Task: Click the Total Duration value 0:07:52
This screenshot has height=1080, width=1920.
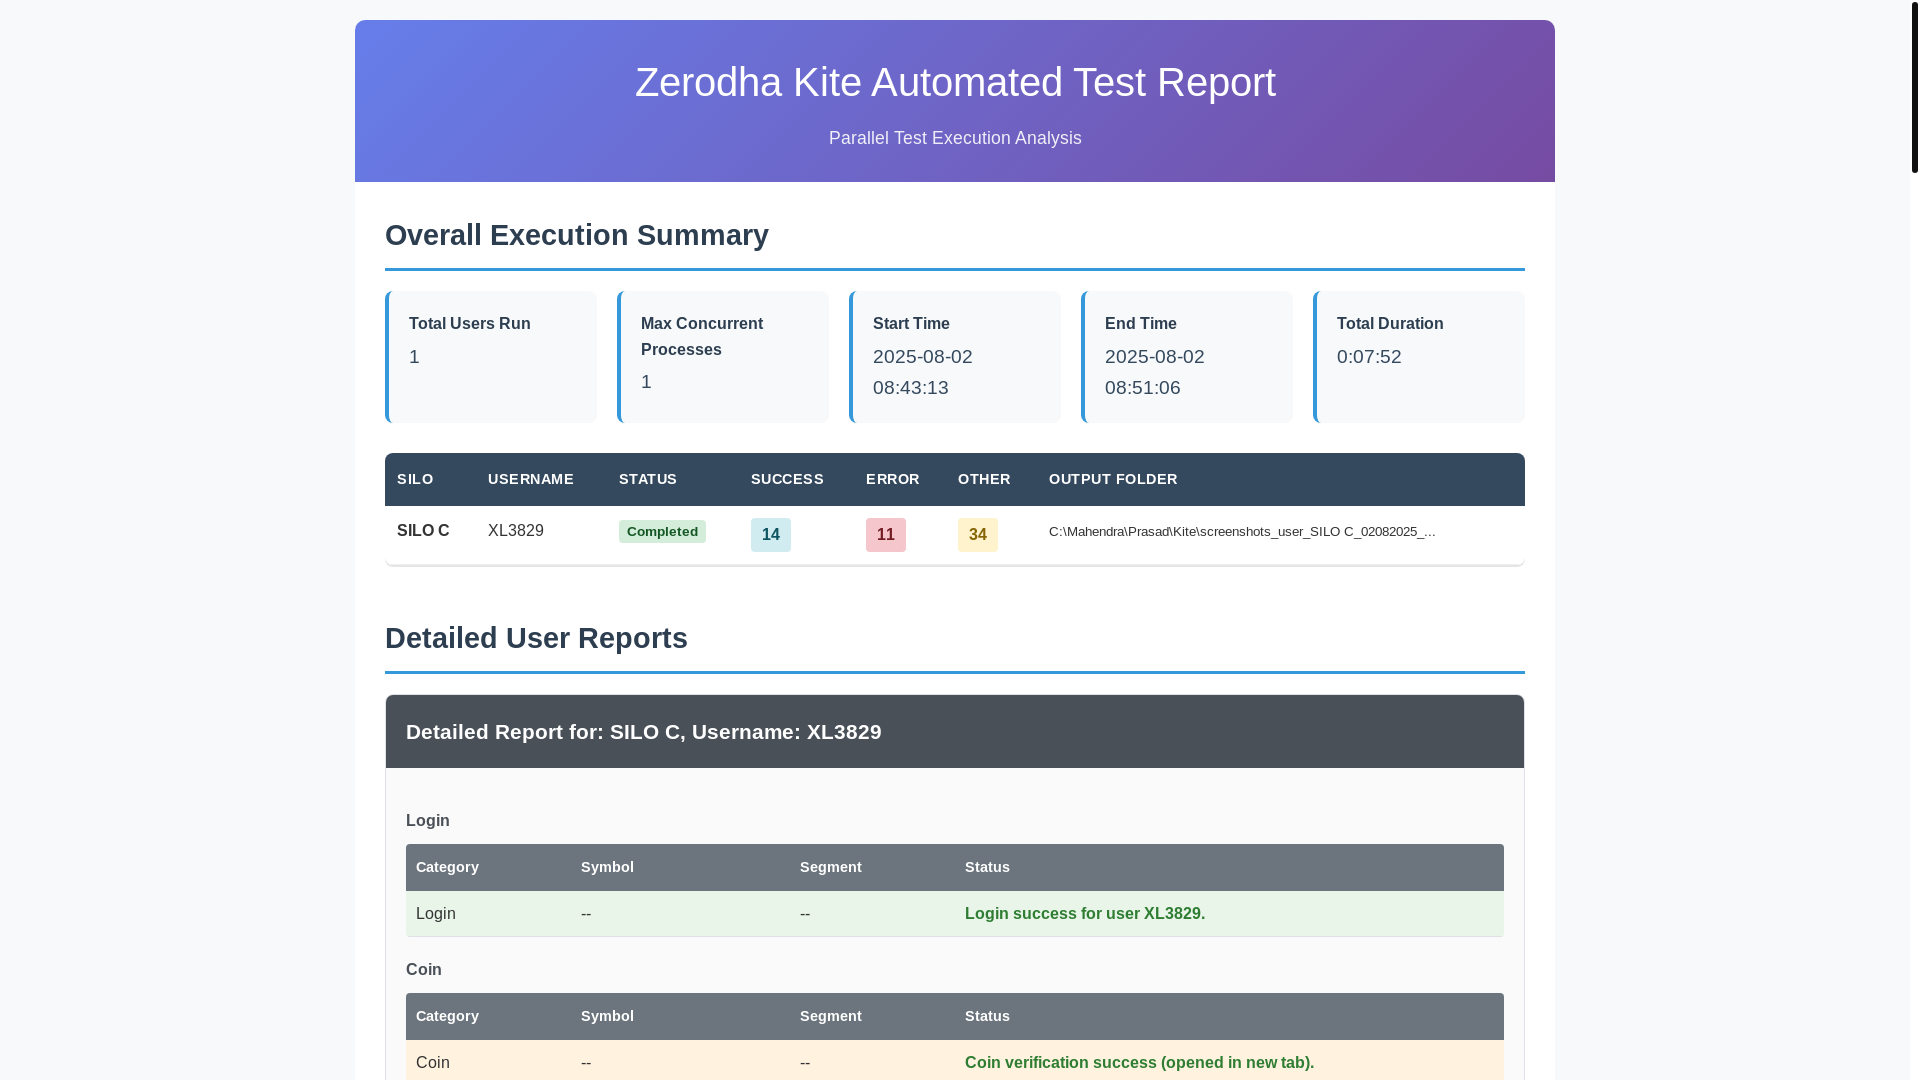Action: pyautogui.click(x=1369, y=357)
